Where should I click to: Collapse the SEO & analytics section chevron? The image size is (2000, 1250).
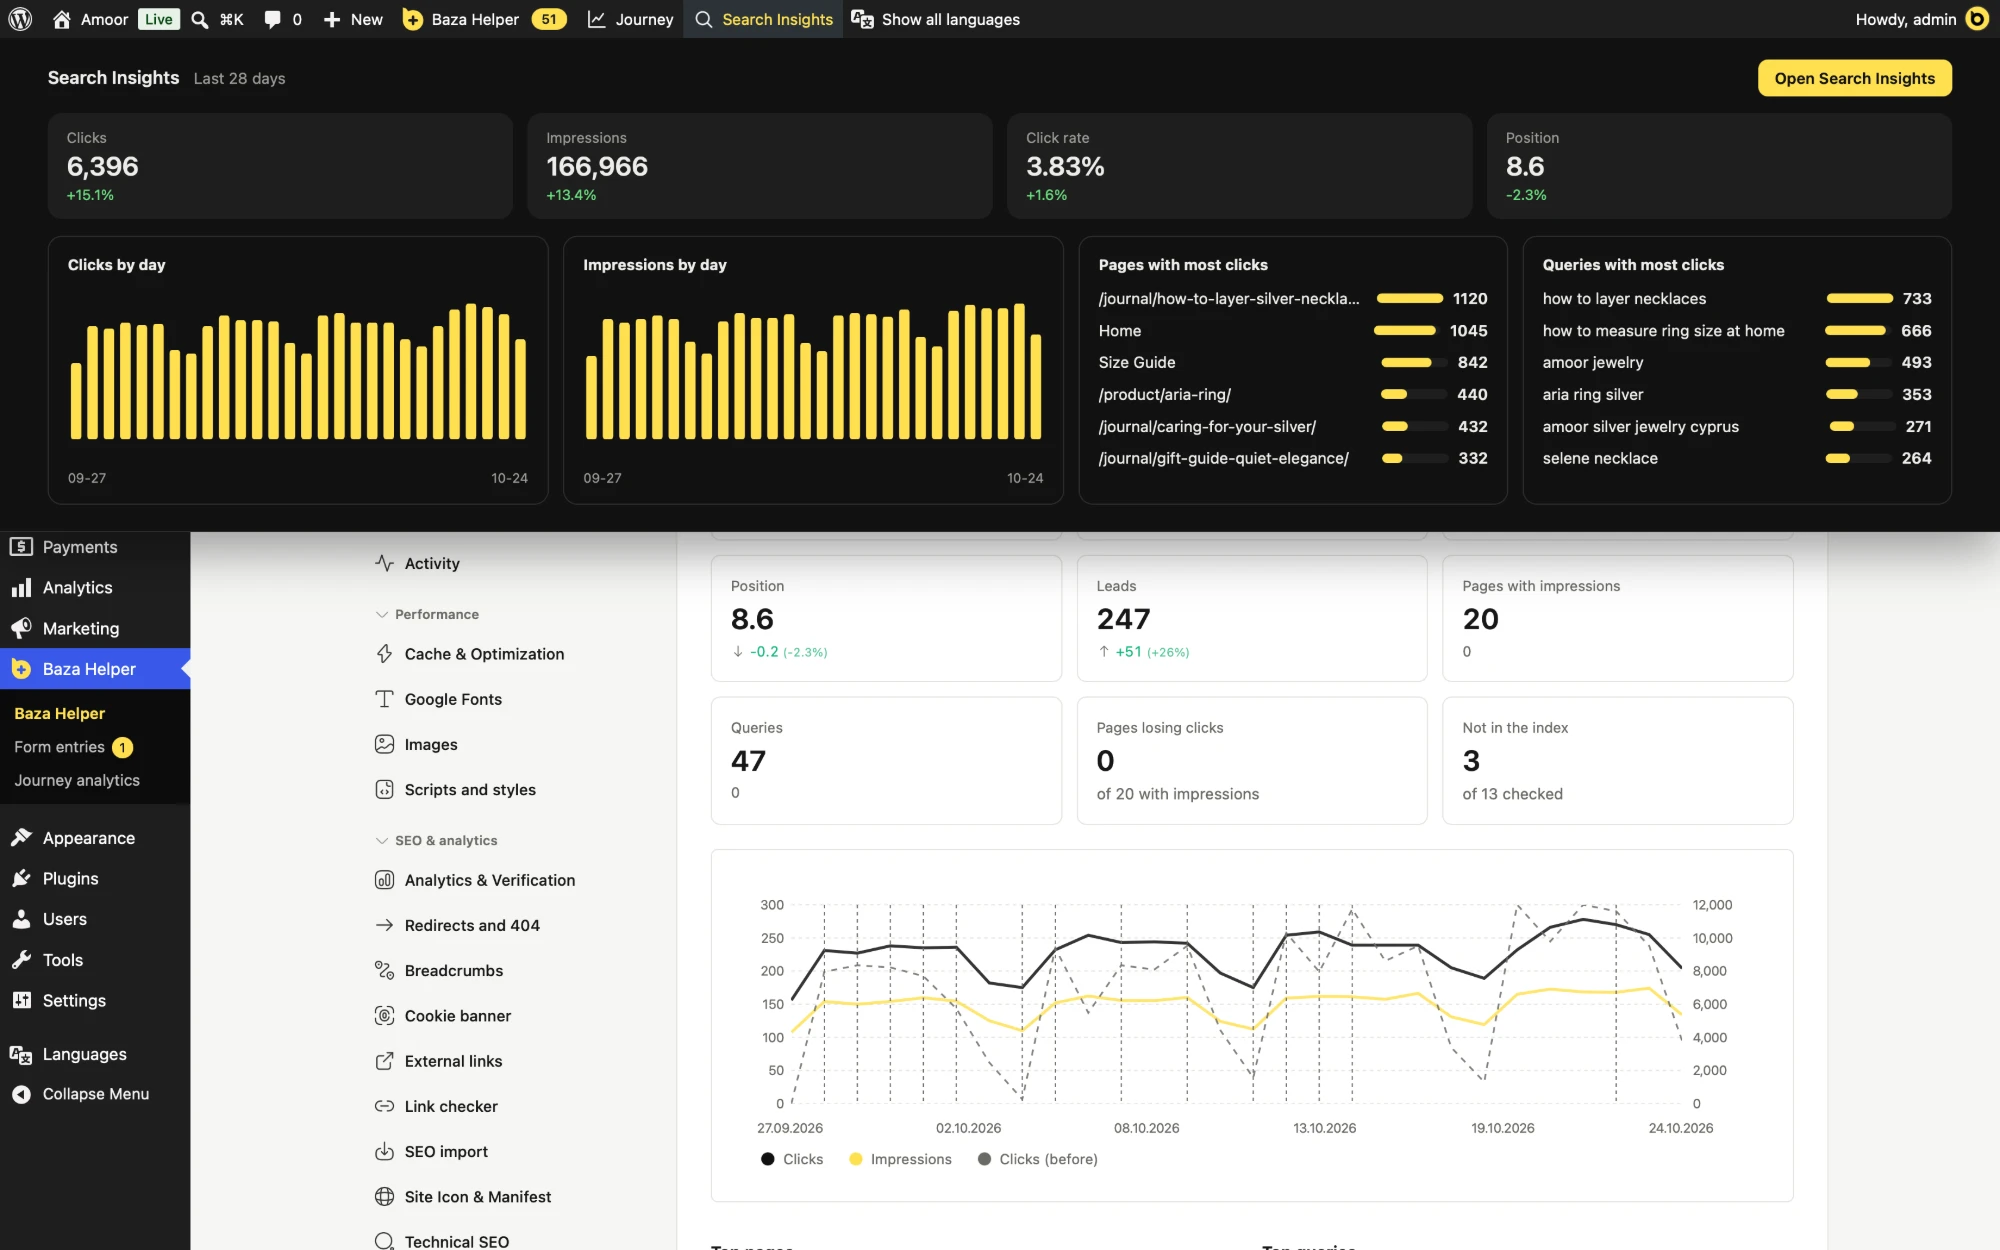(x=381, y=840)
